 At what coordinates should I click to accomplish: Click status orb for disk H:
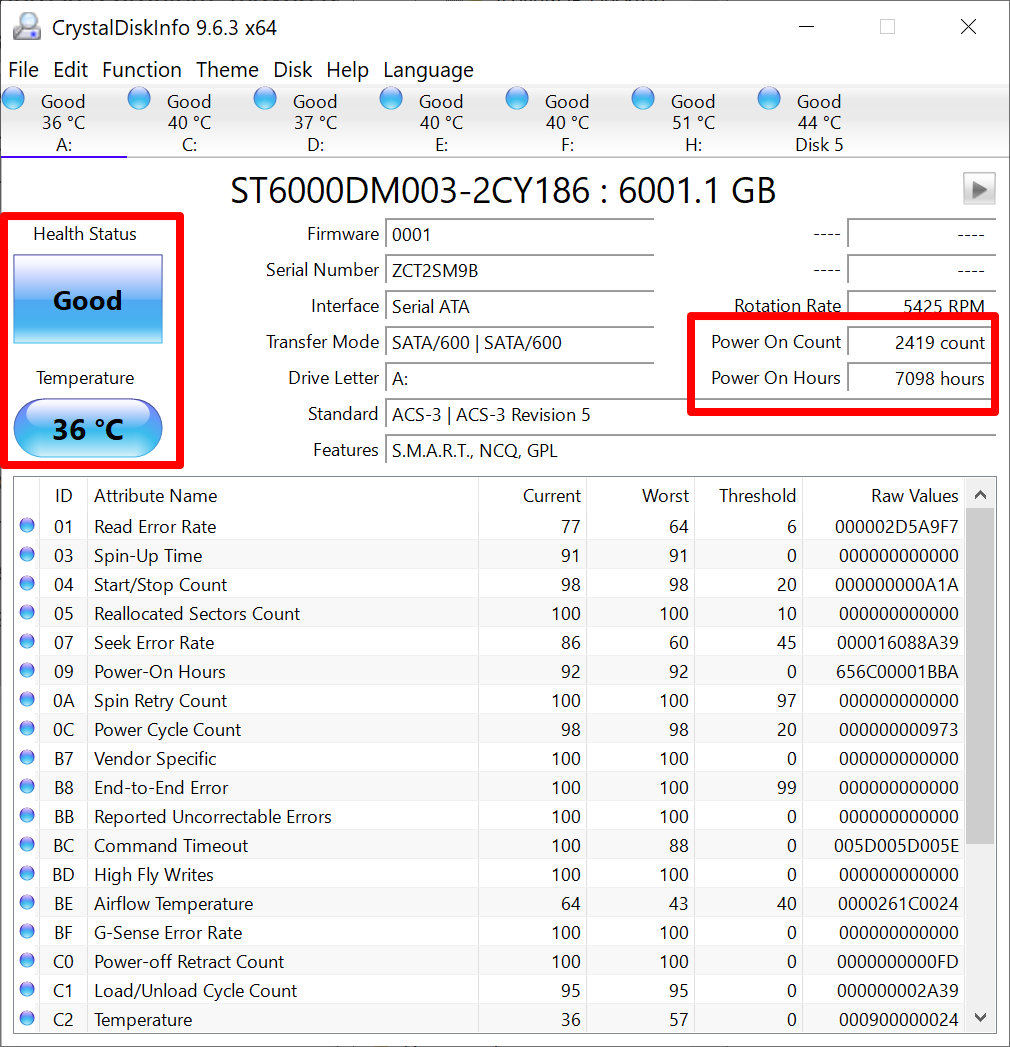coord(643,98)
